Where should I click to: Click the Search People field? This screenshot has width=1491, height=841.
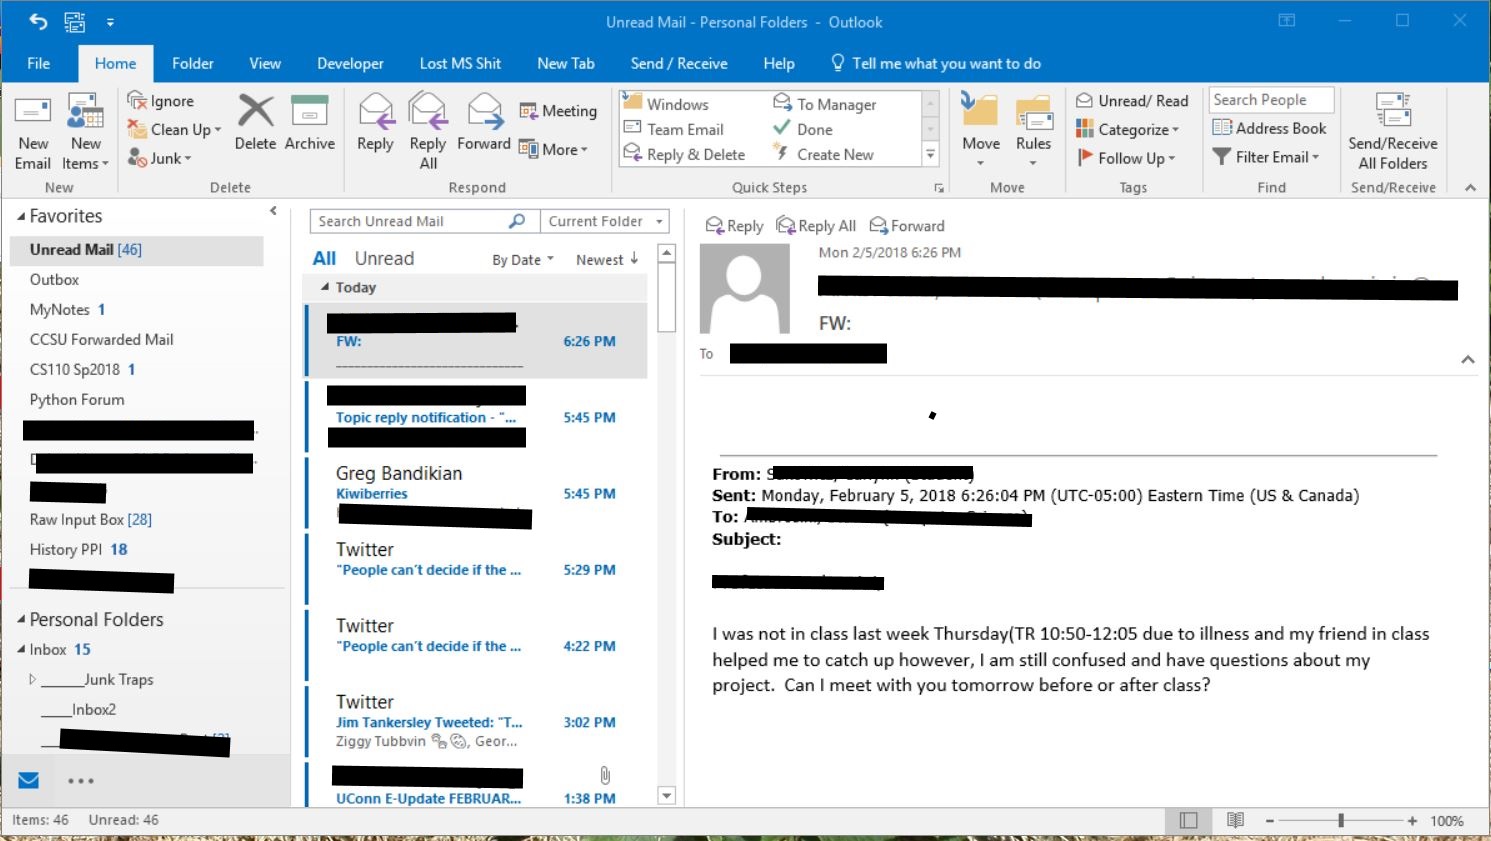point(1271,100)
